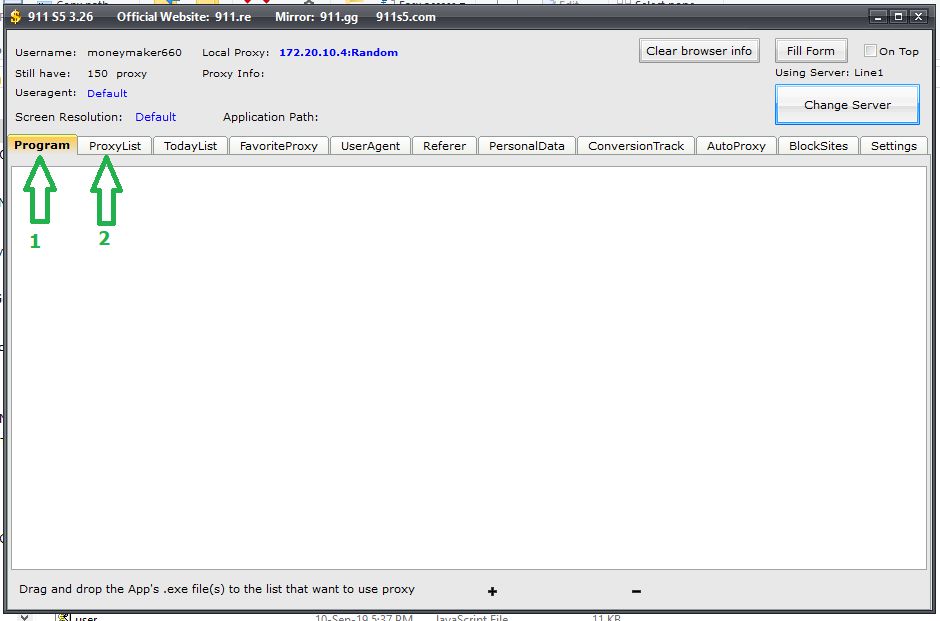Open the ConversionTrack tab
940x621 pixels.
[636, 146]
